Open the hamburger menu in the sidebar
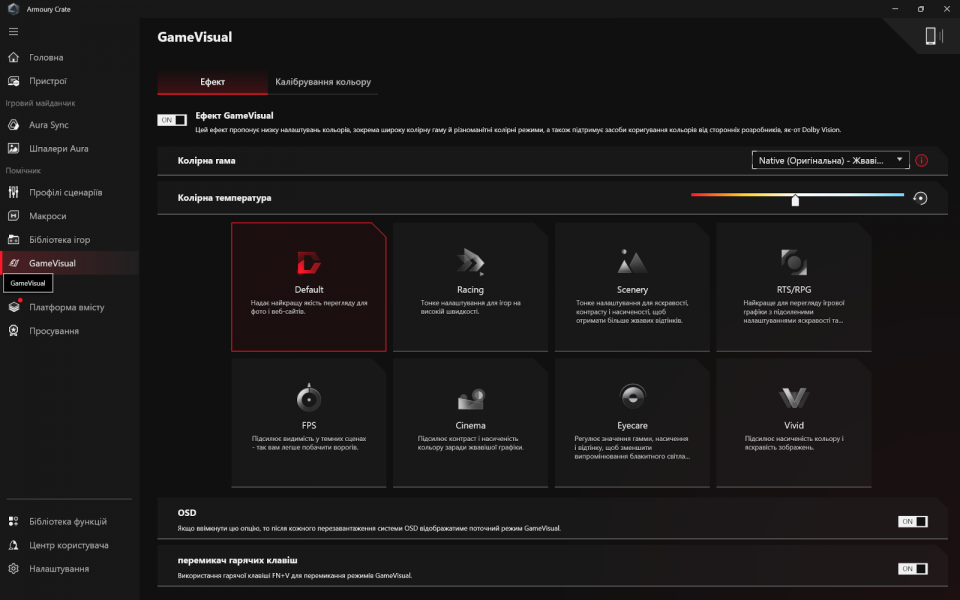 click(x=13, y=32)
